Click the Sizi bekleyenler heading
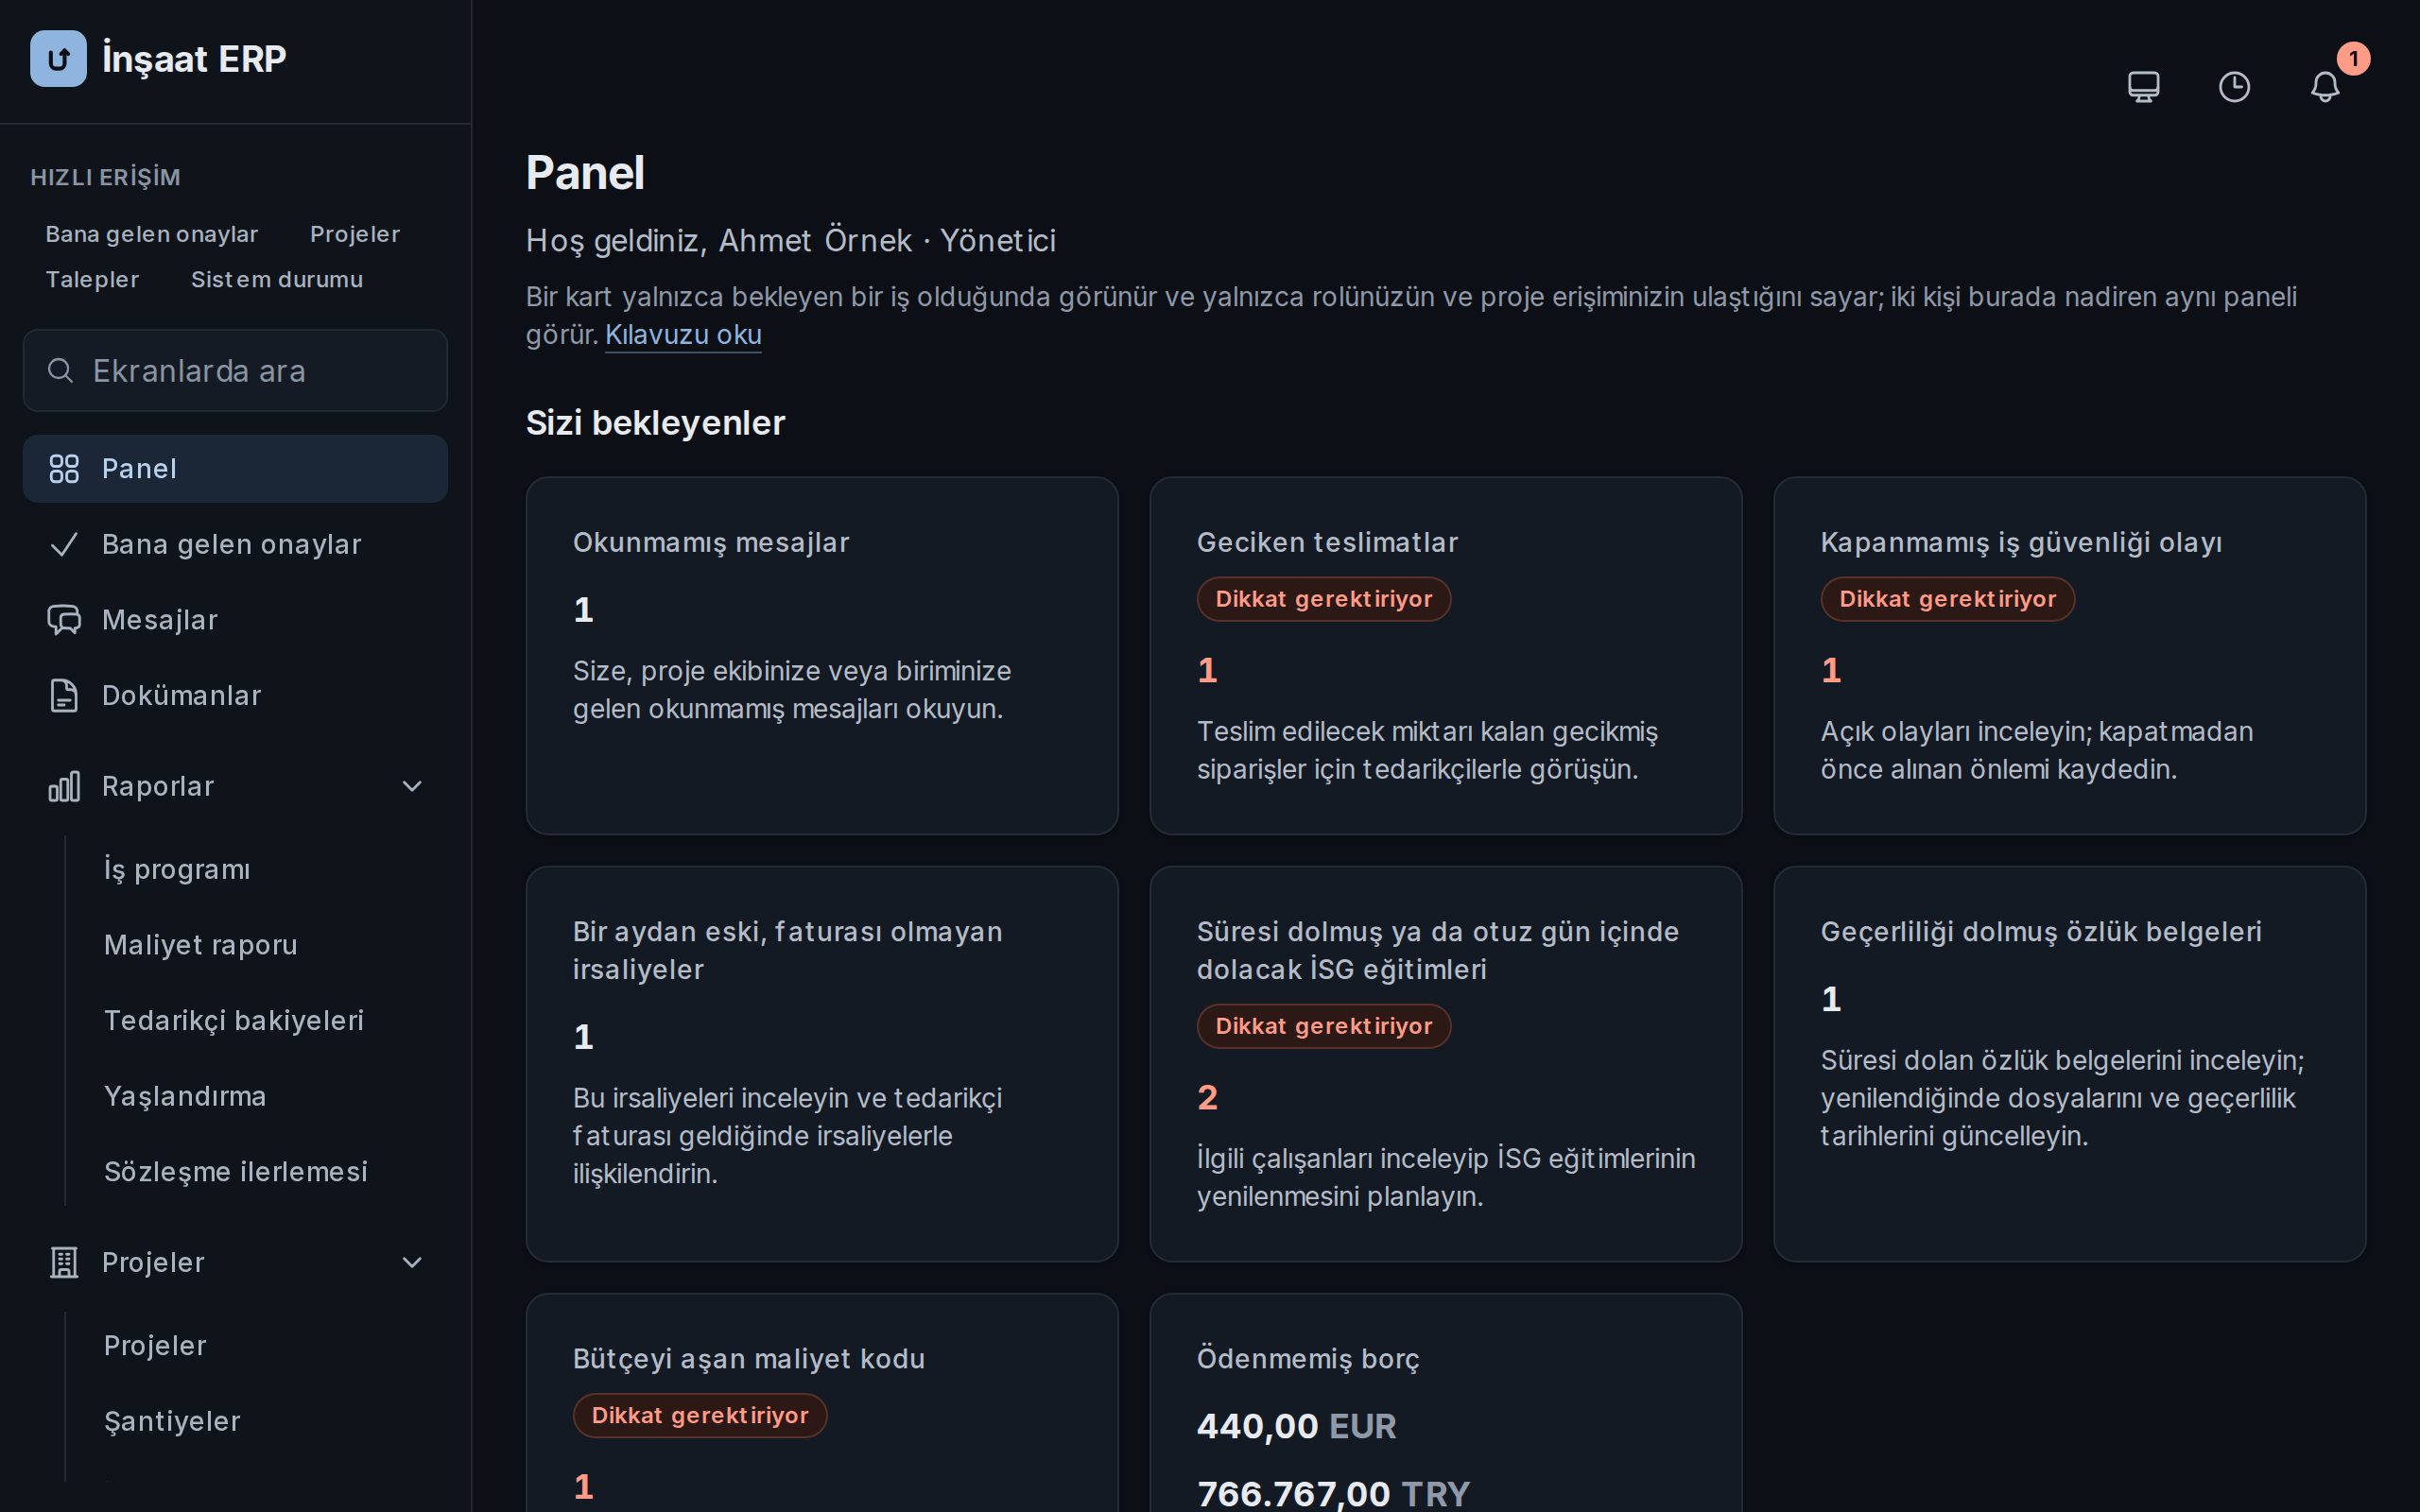The width and height of the screenshot is (2420, 1512). coord(655,423)
